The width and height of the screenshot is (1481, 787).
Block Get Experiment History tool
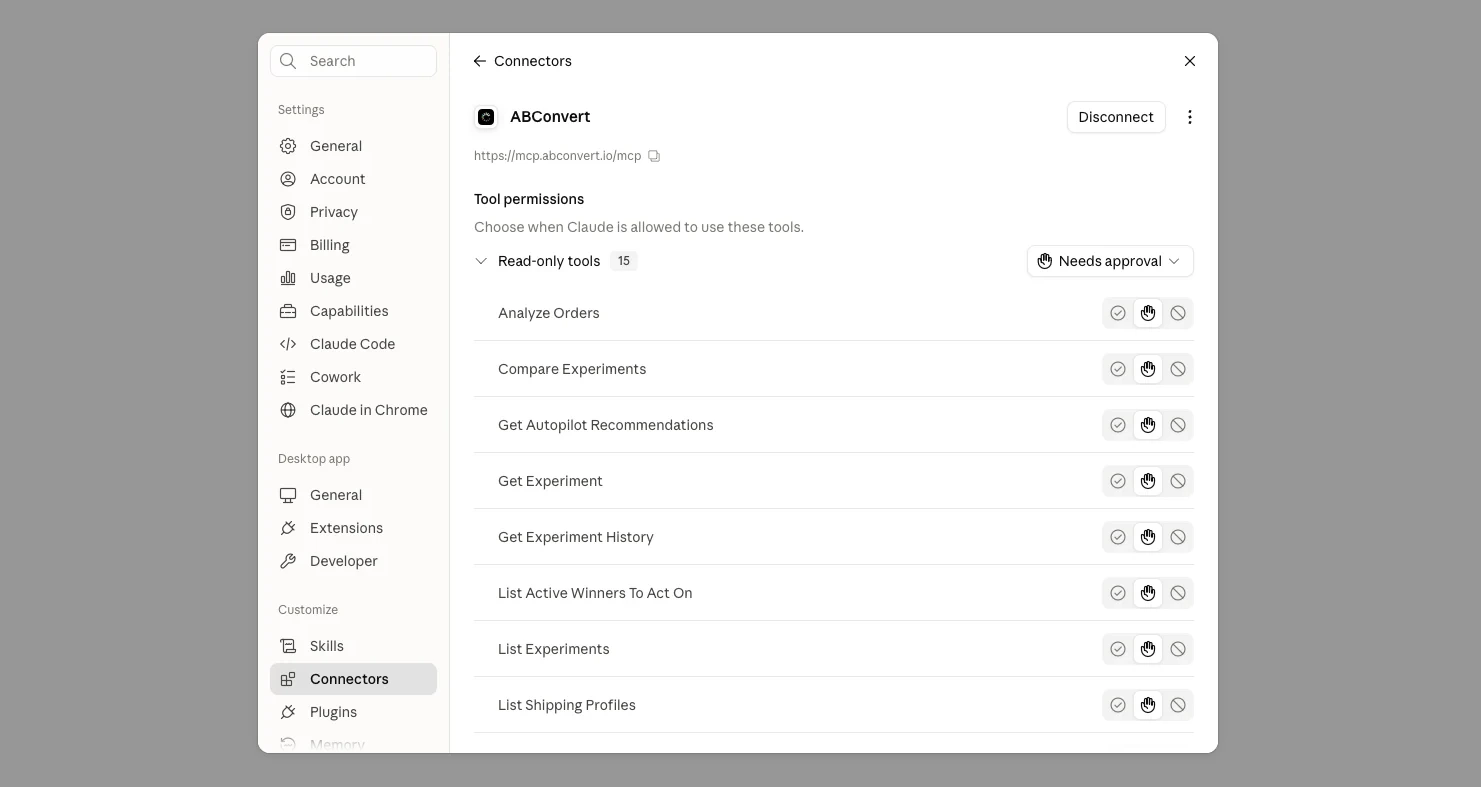pyautogui.click(x=1178, y=537)
